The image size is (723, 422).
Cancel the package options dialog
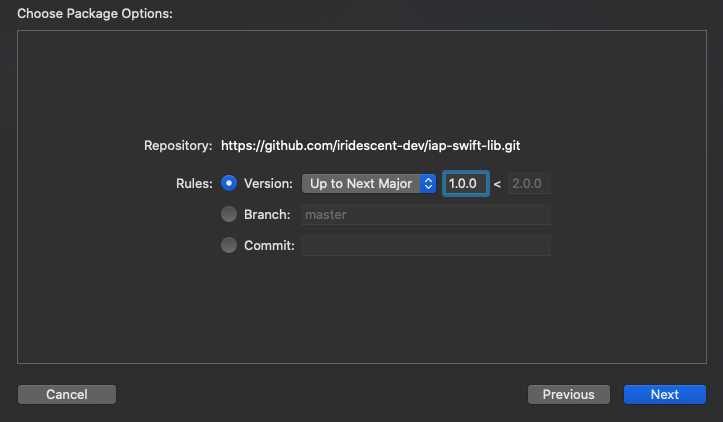(67, 394)
